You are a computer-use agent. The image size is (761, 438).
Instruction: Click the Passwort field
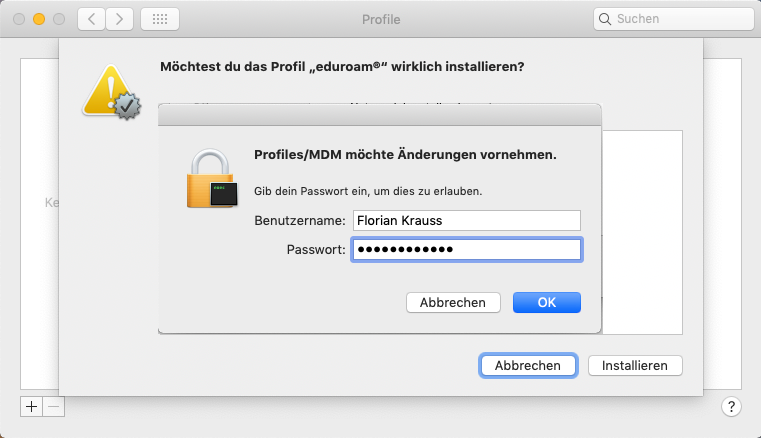465,249
